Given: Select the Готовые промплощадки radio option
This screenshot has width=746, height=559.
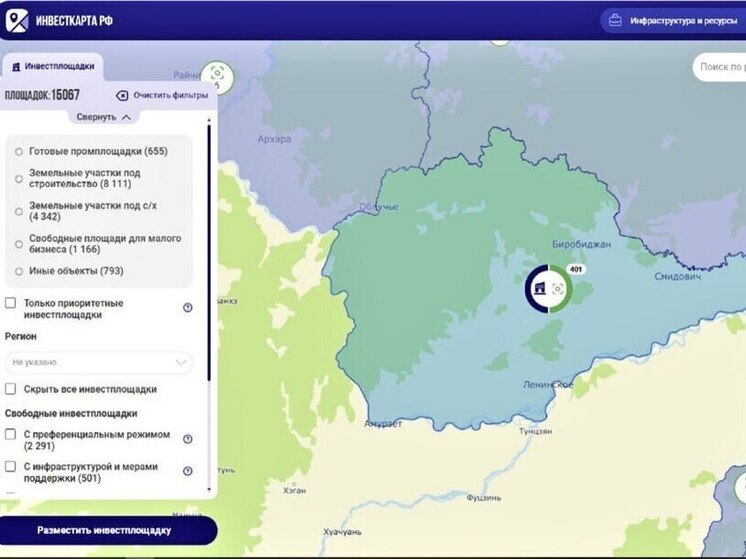Looking at the screenshot, I should 19,152.
